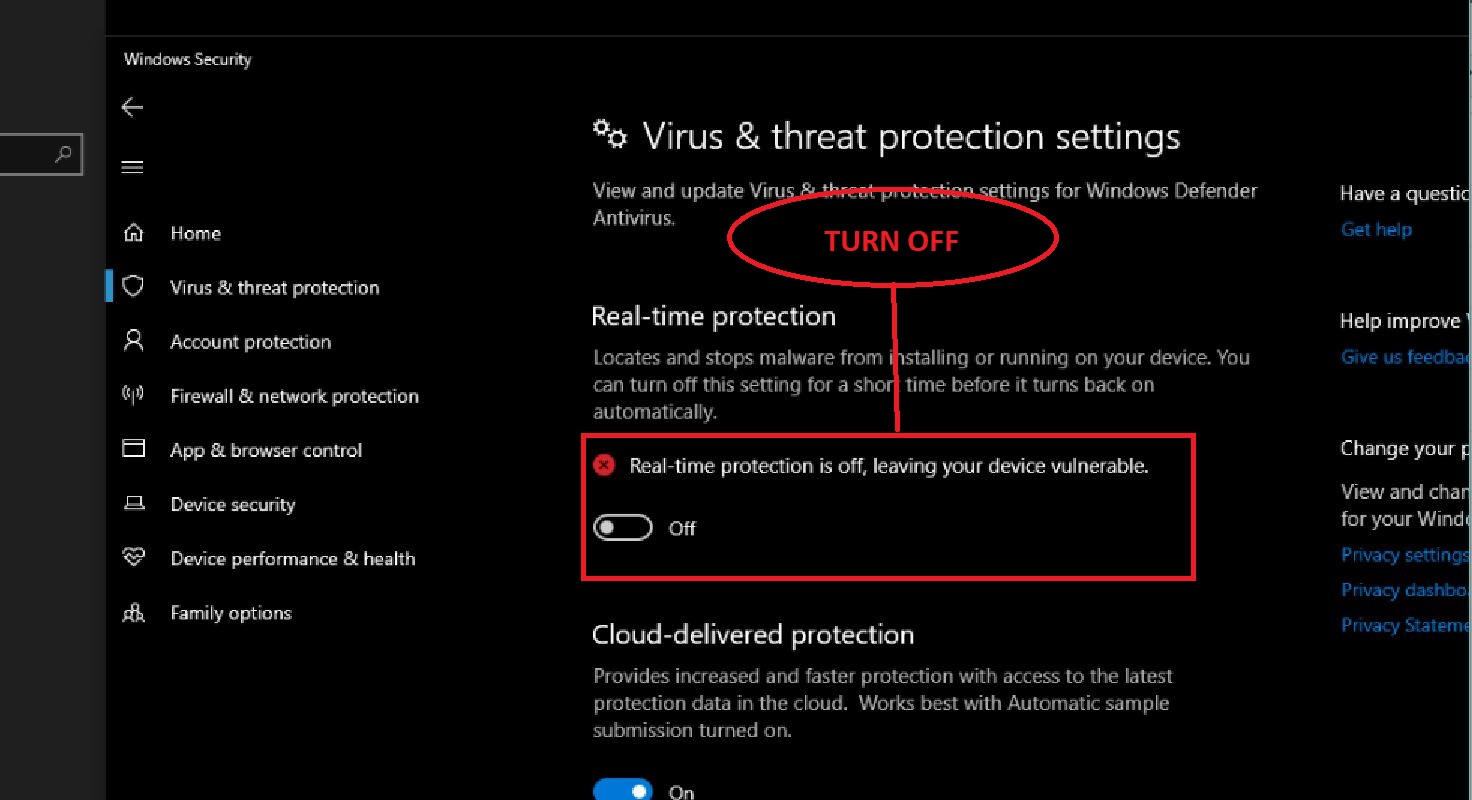Open the Home section via its house icon

(x=134, y=233)
